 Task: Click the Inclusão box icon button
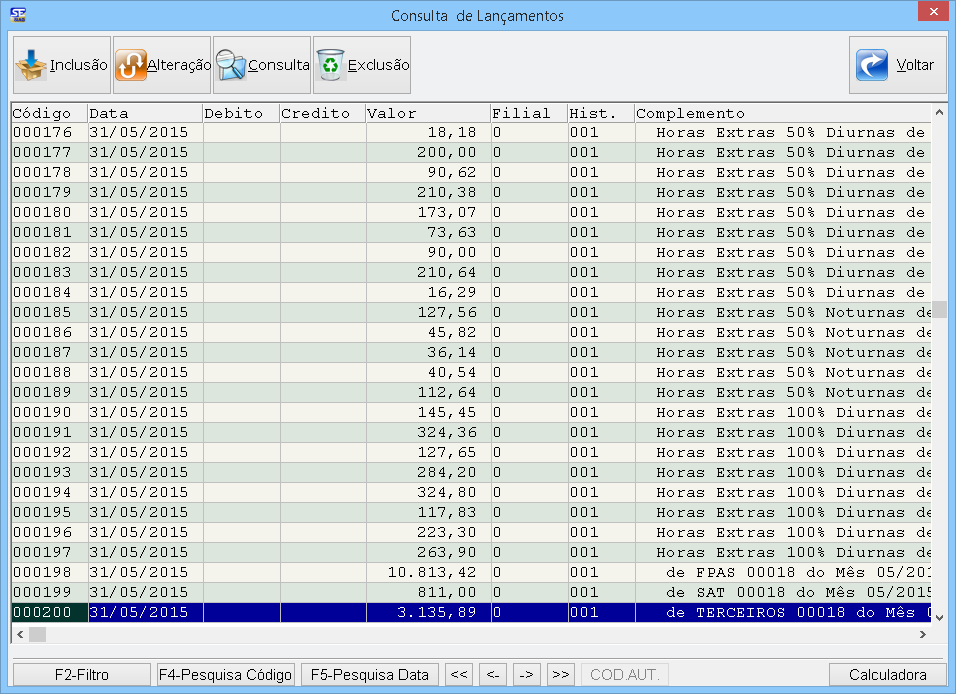(33, 65)
